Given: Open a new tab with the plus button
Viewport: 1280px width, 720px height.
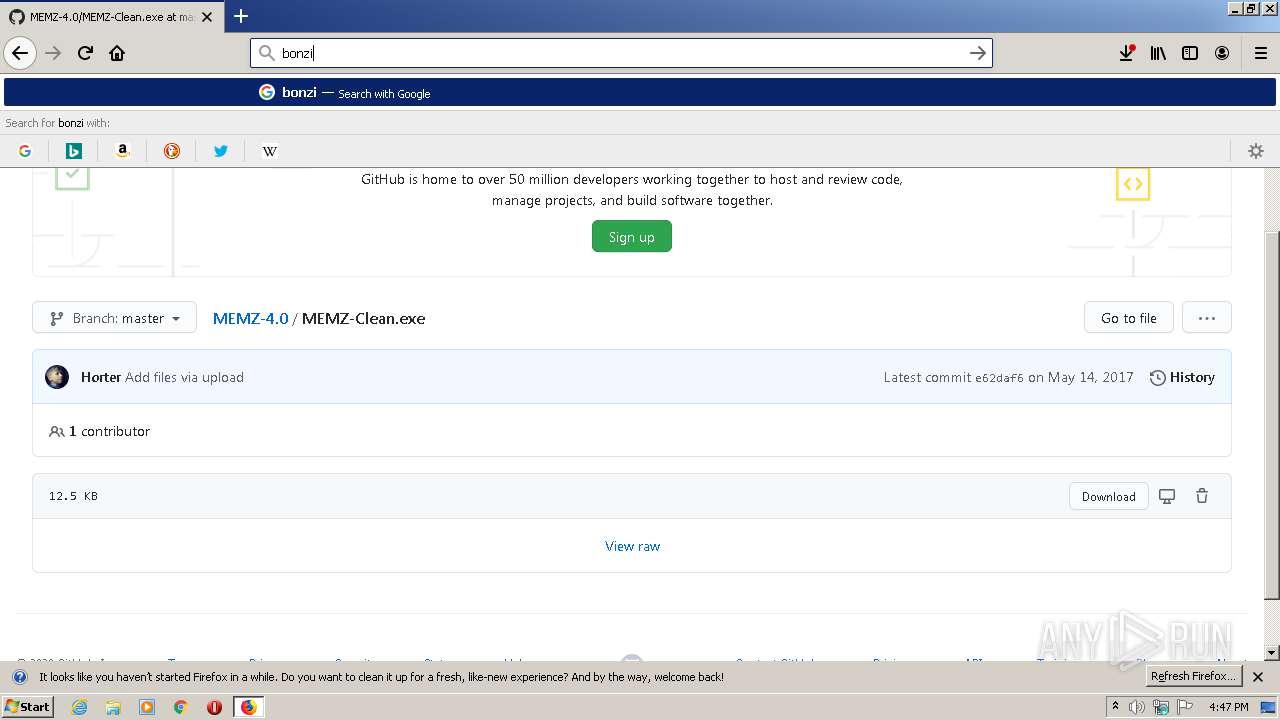Looking at the screenshot, I should [241, 16].
